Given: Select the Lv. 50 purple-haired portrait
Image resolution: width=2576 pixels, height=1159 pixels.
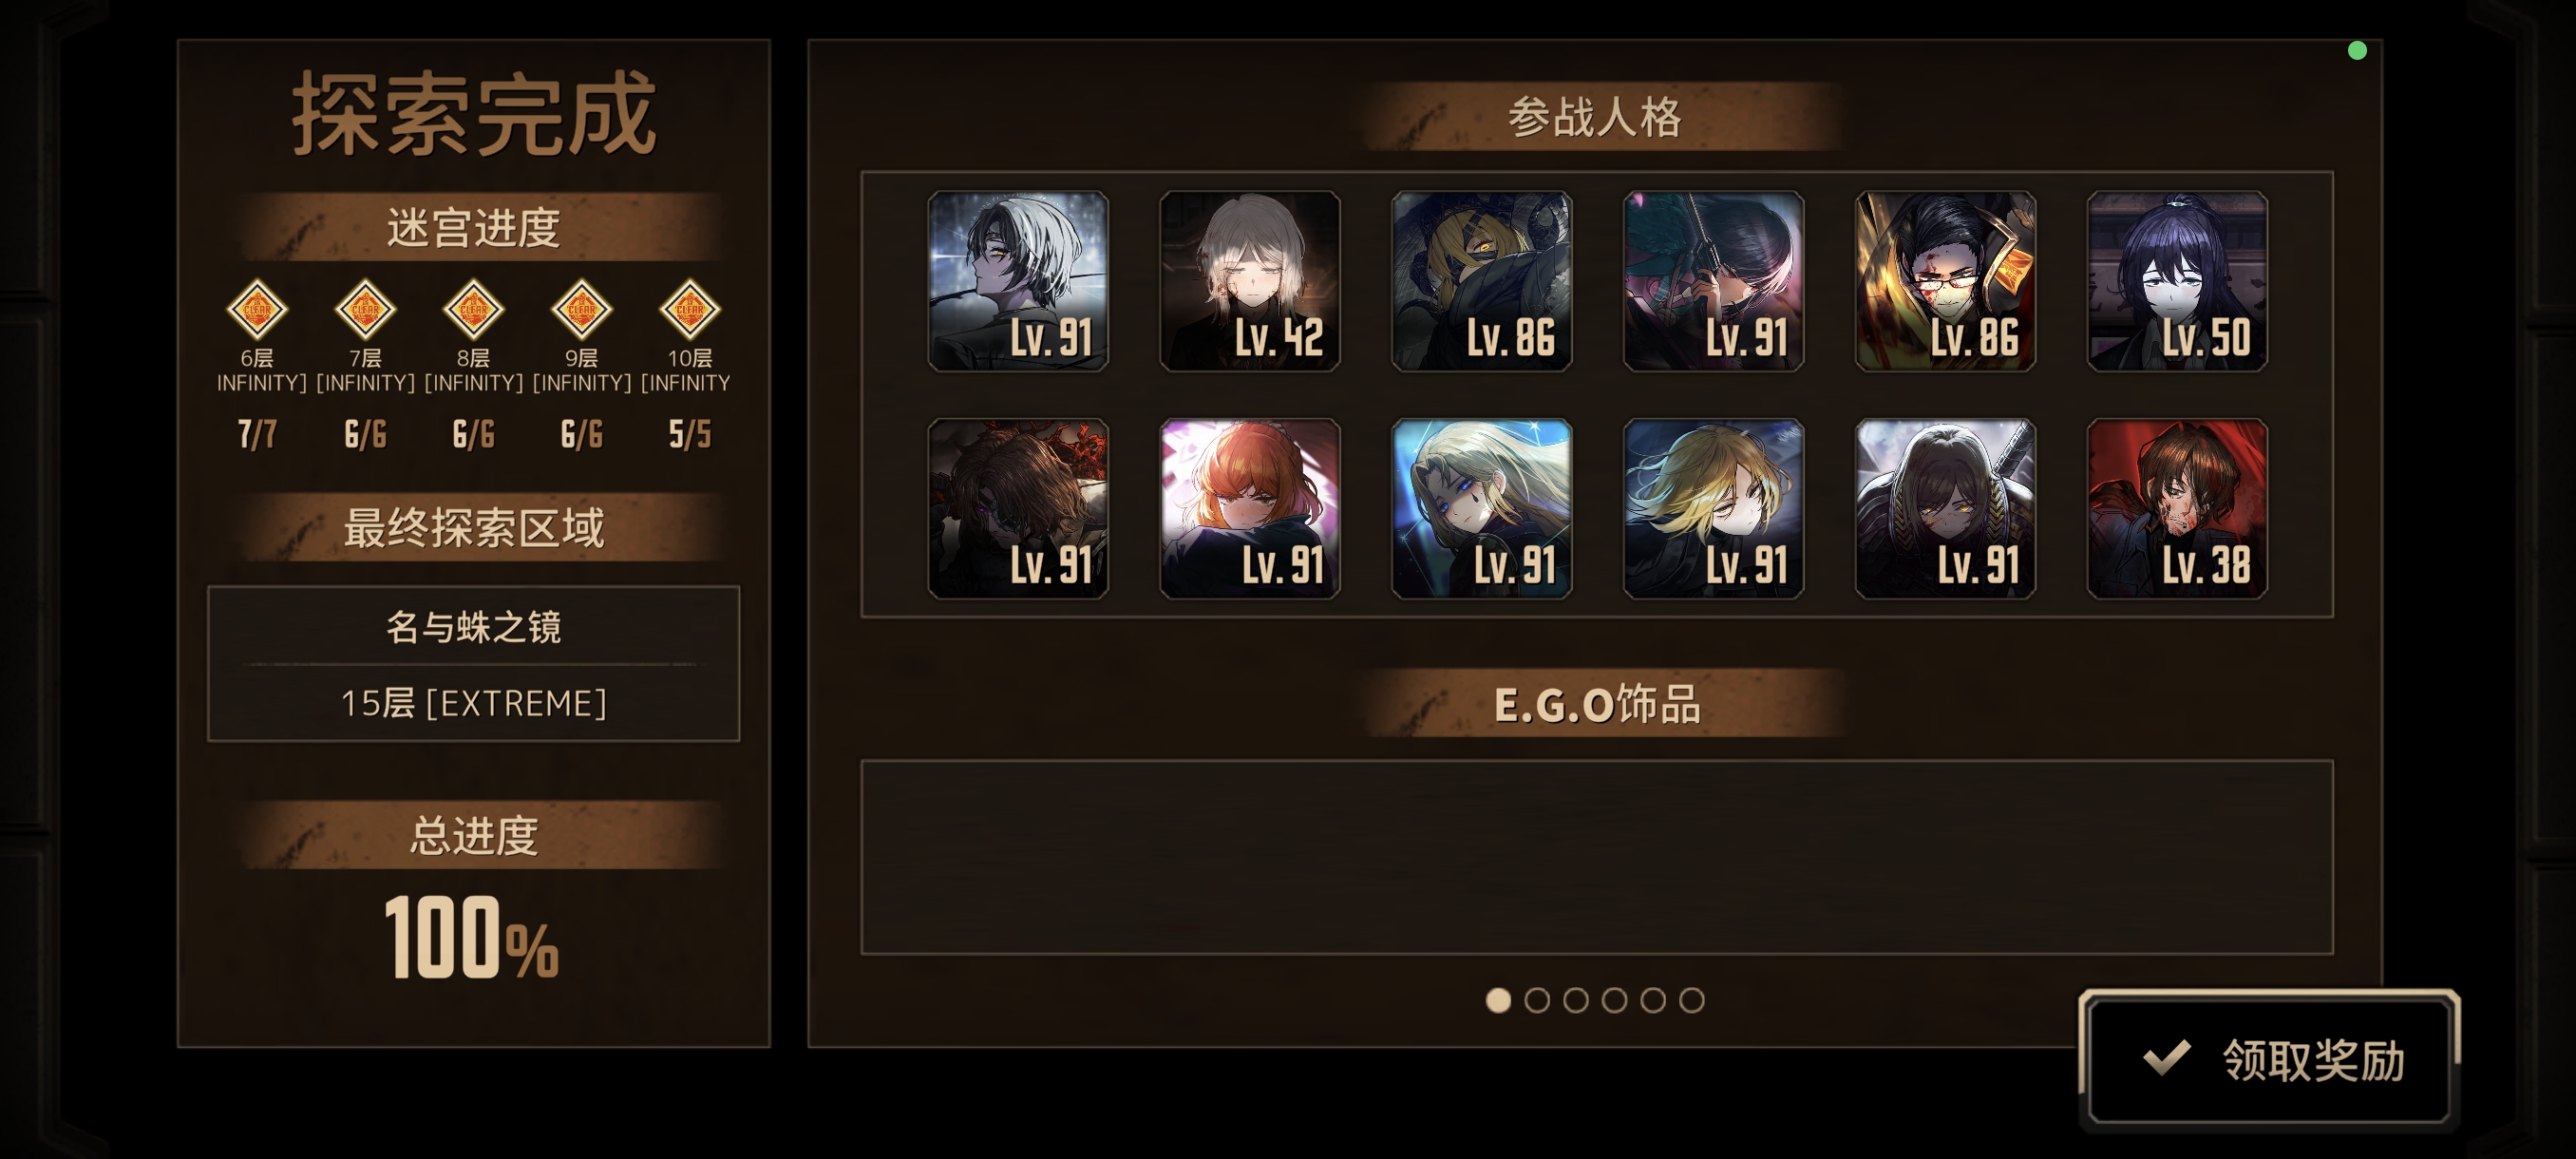Looking at the screenshot, I should (2177, 281).
